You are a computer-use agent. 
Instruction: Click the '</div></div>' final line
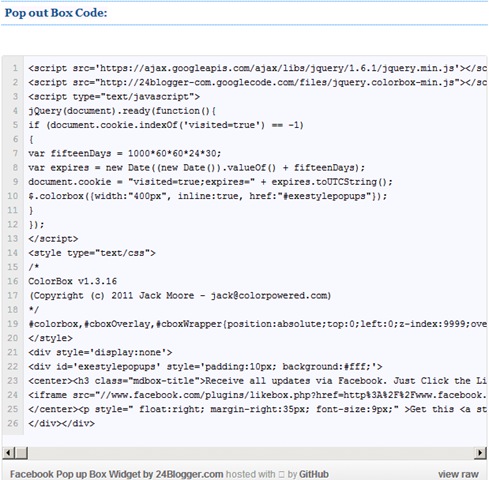tap(61, 423)
